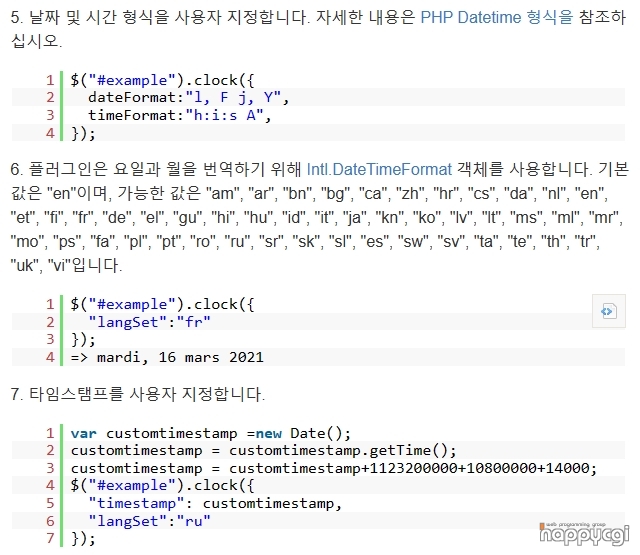Open the PHP Datetime 형식을 link
This screenshot has width=640, height=555.
pos(497,18)
